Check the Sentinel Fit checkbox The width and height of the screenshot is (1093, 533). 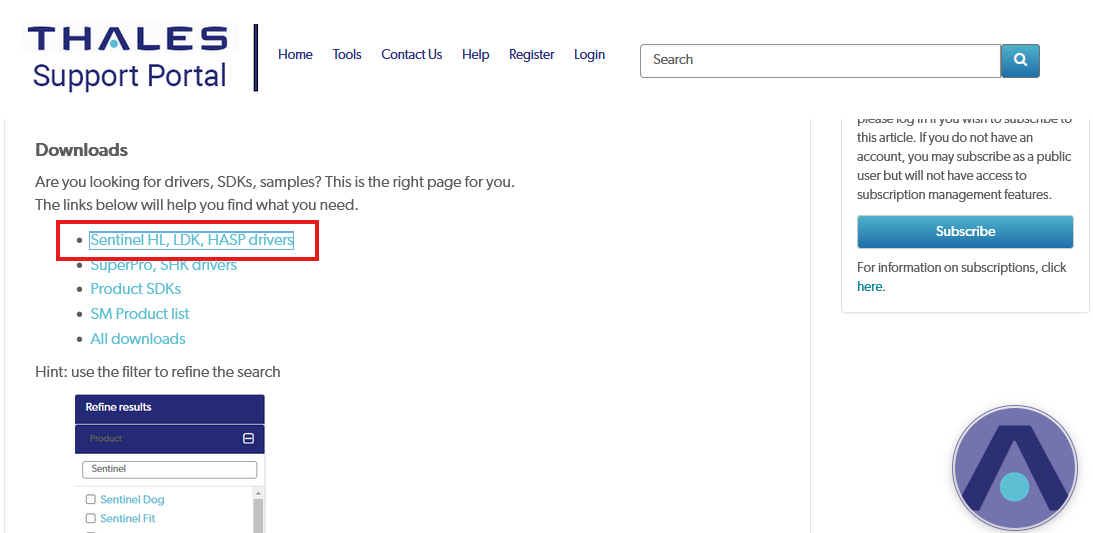[x=90, y=518]
